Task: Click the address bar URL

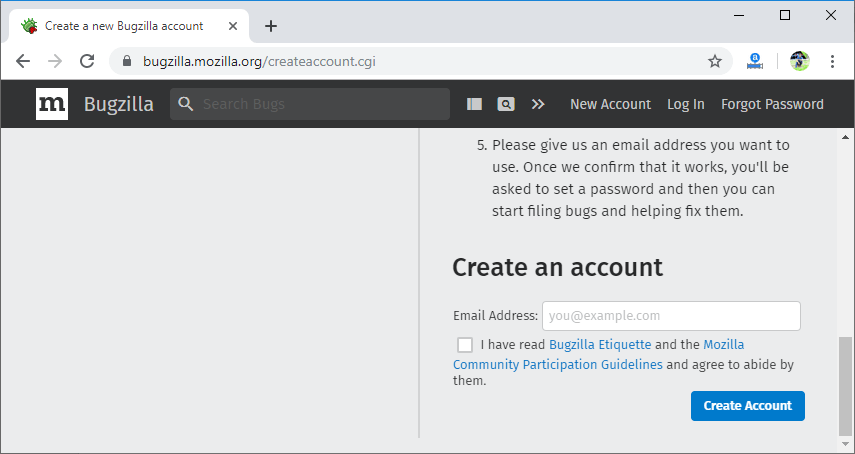Action: click(x=259, y=61)
